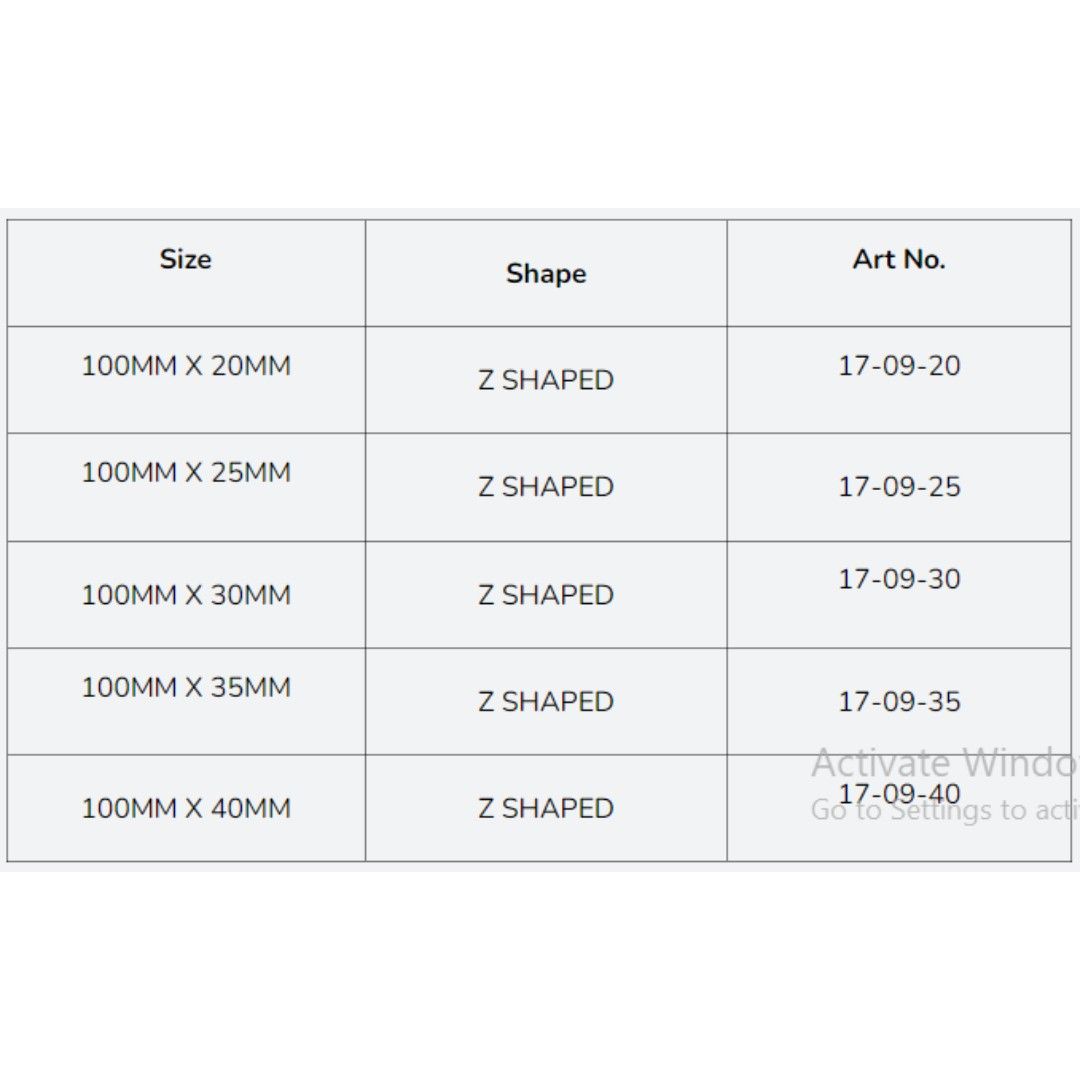Screen dimensions: 1080x1080
Task: Click art number 17-09-35
Action: pyautogui.click(x=899, y=702)
